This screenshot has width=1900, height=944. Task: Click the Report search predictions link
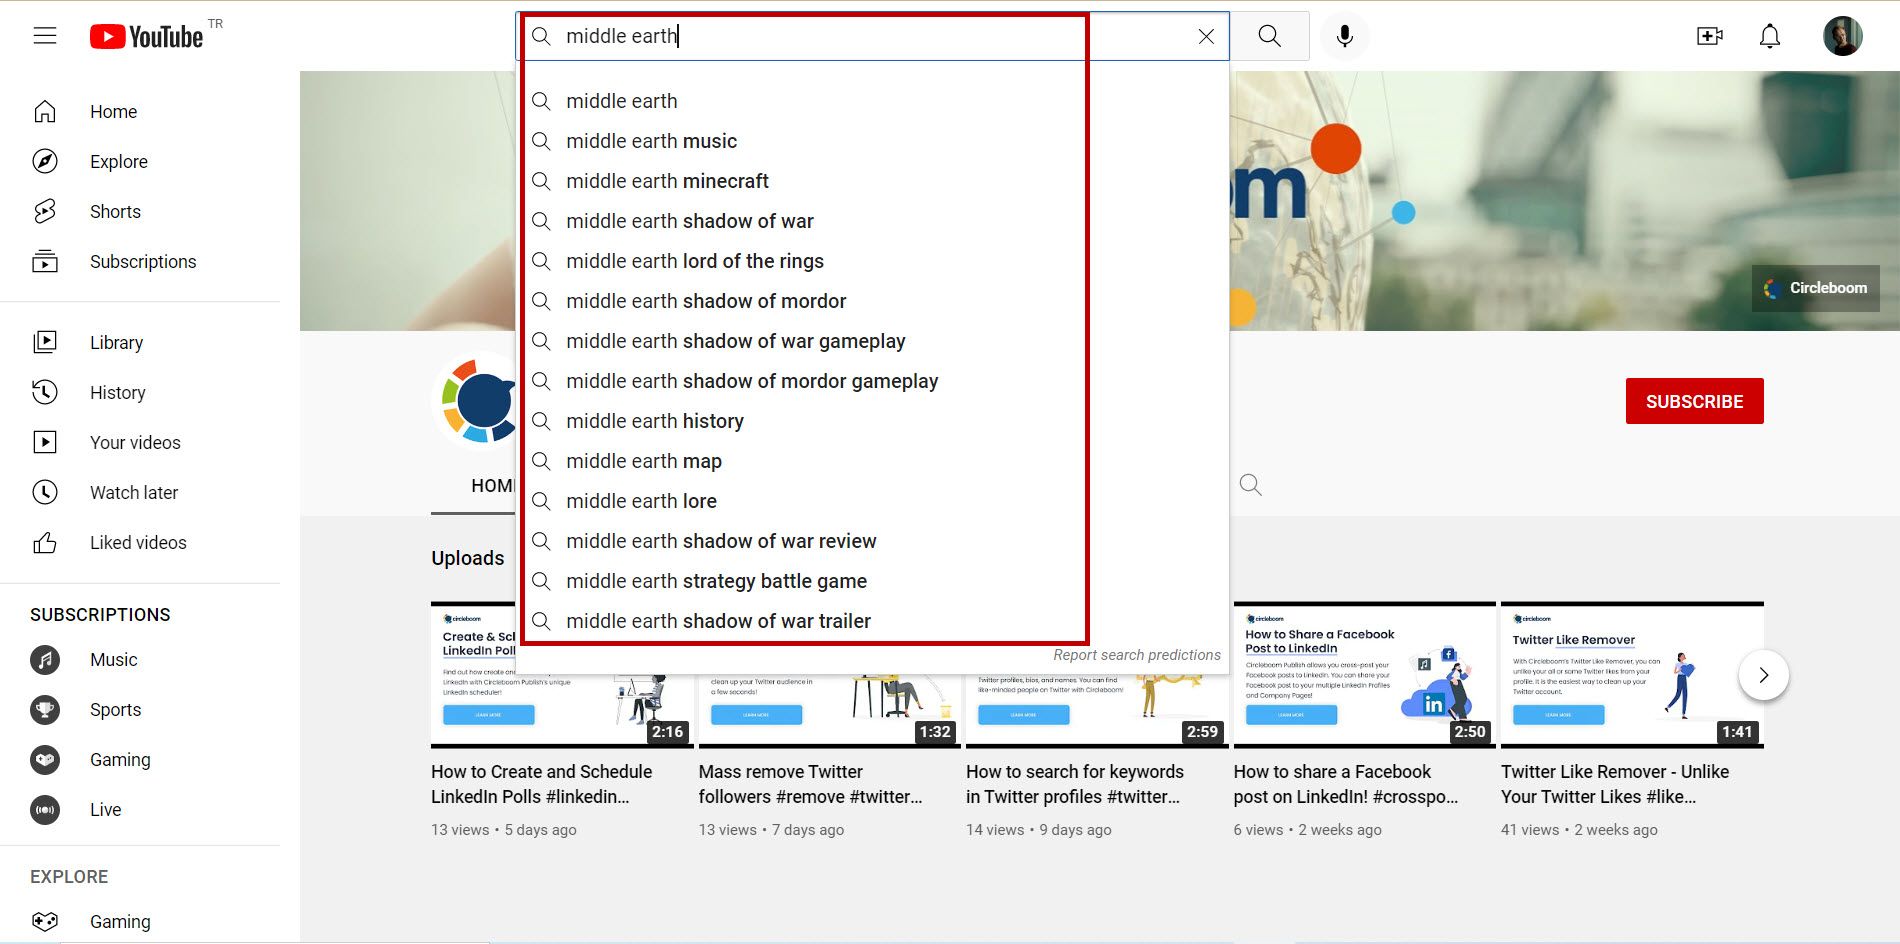coord(1136,654)
